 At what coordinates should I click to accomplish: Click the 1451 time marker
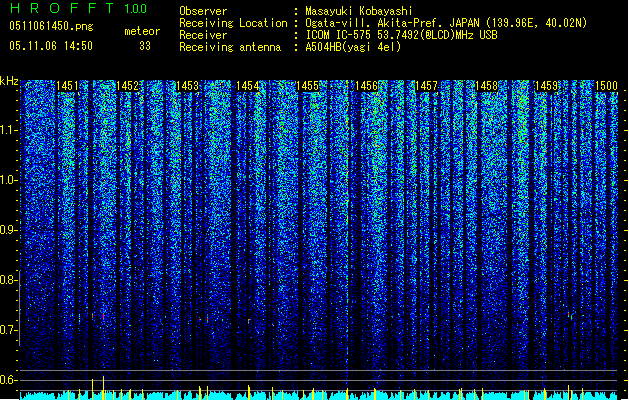(x=67, y=86)
